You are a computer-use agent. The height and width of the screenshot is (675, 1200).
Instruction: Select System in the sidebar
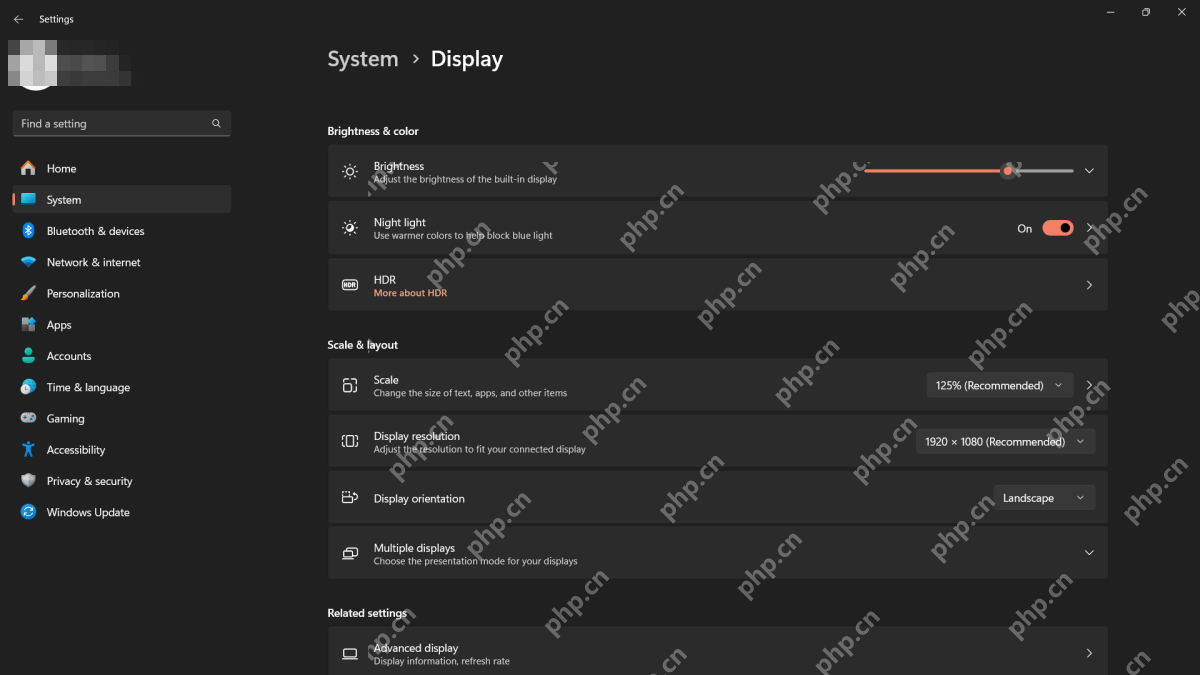coord(121,199)
